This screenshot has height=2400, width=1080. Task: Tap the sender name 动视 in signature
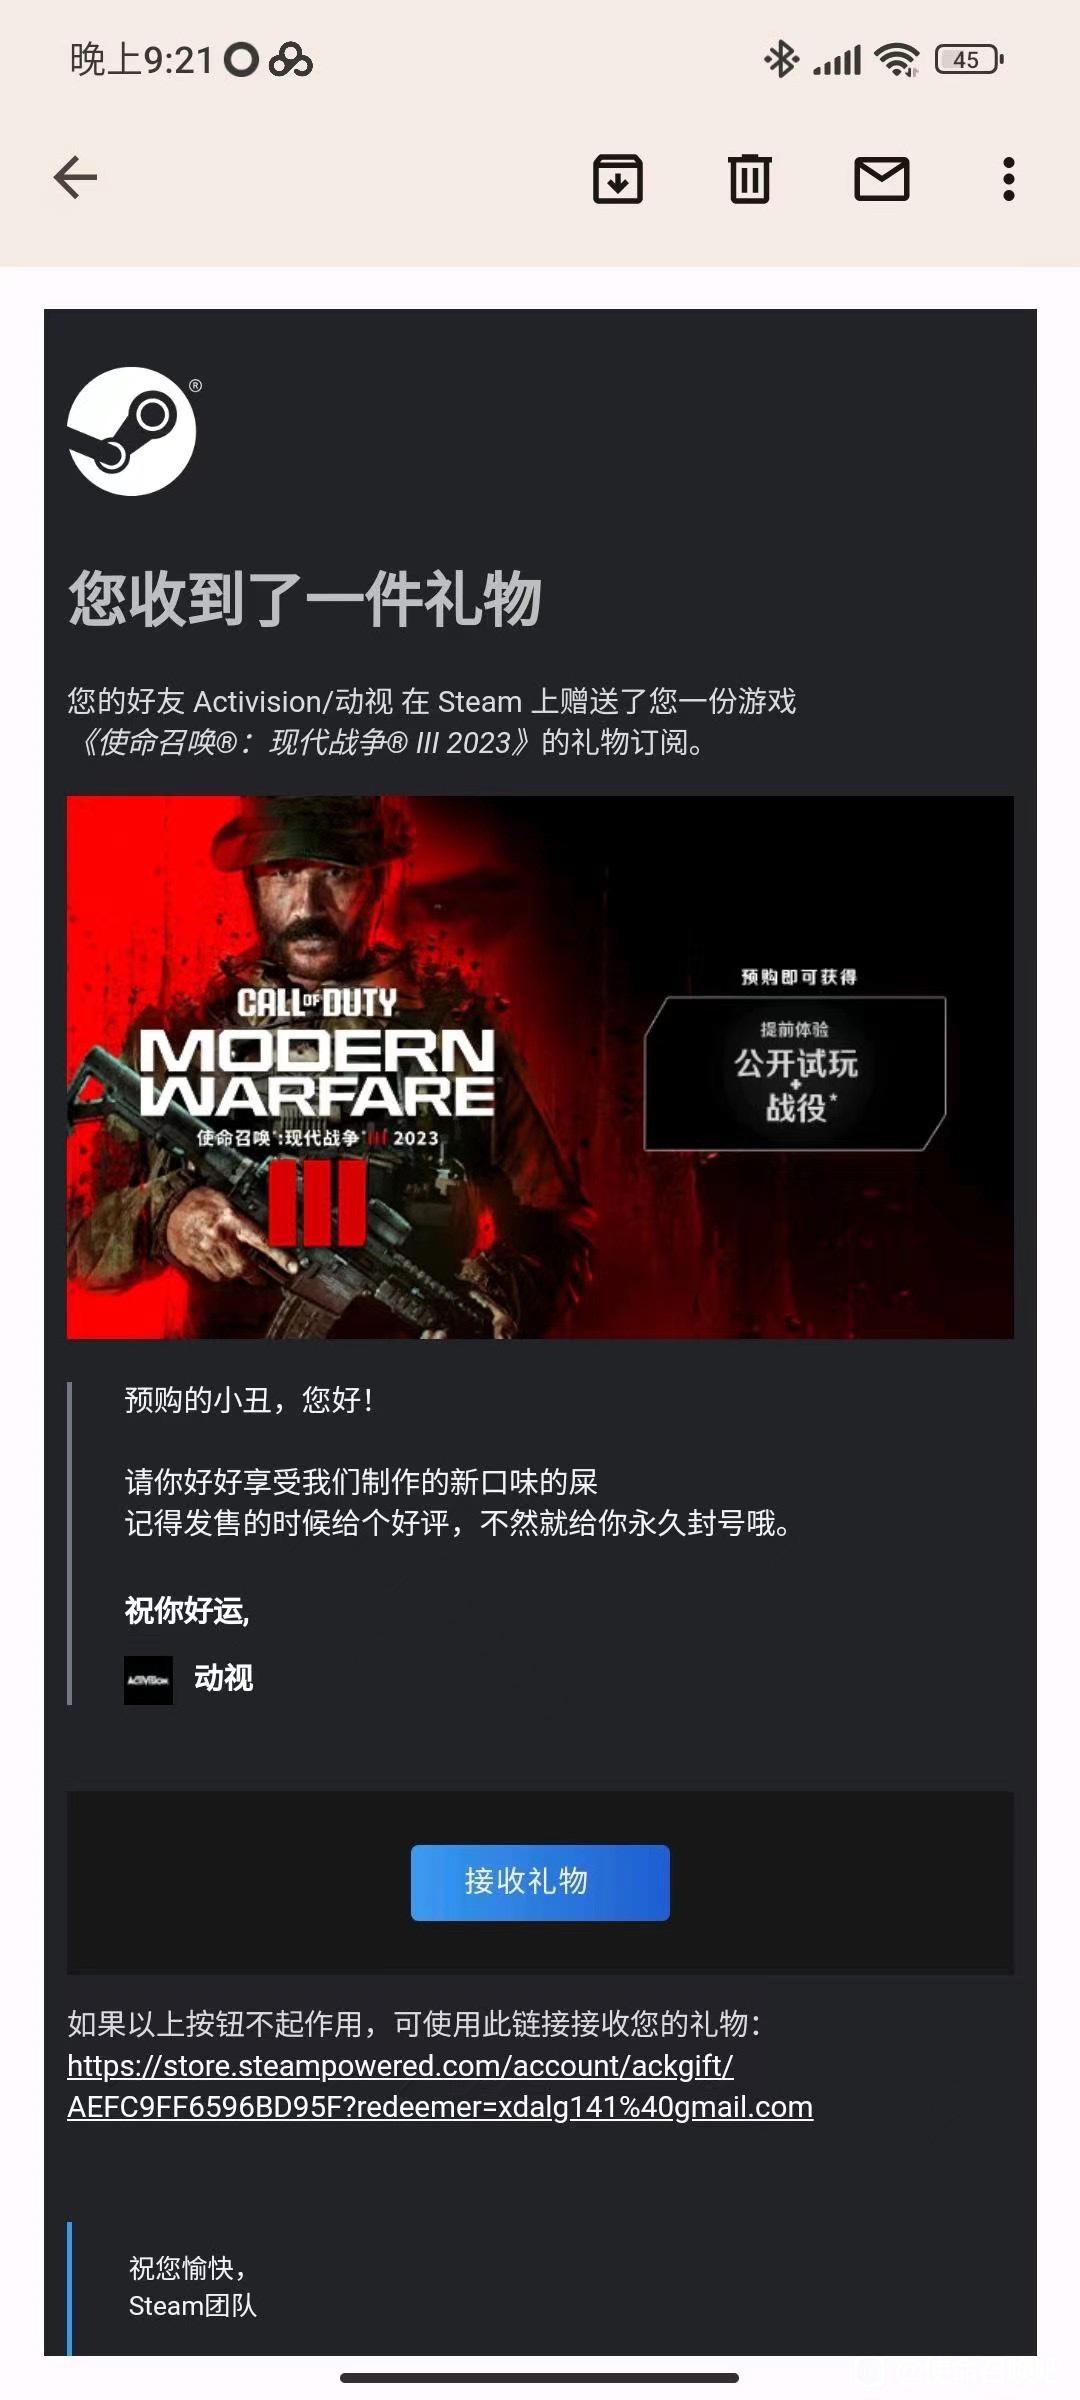point(223,1678)
